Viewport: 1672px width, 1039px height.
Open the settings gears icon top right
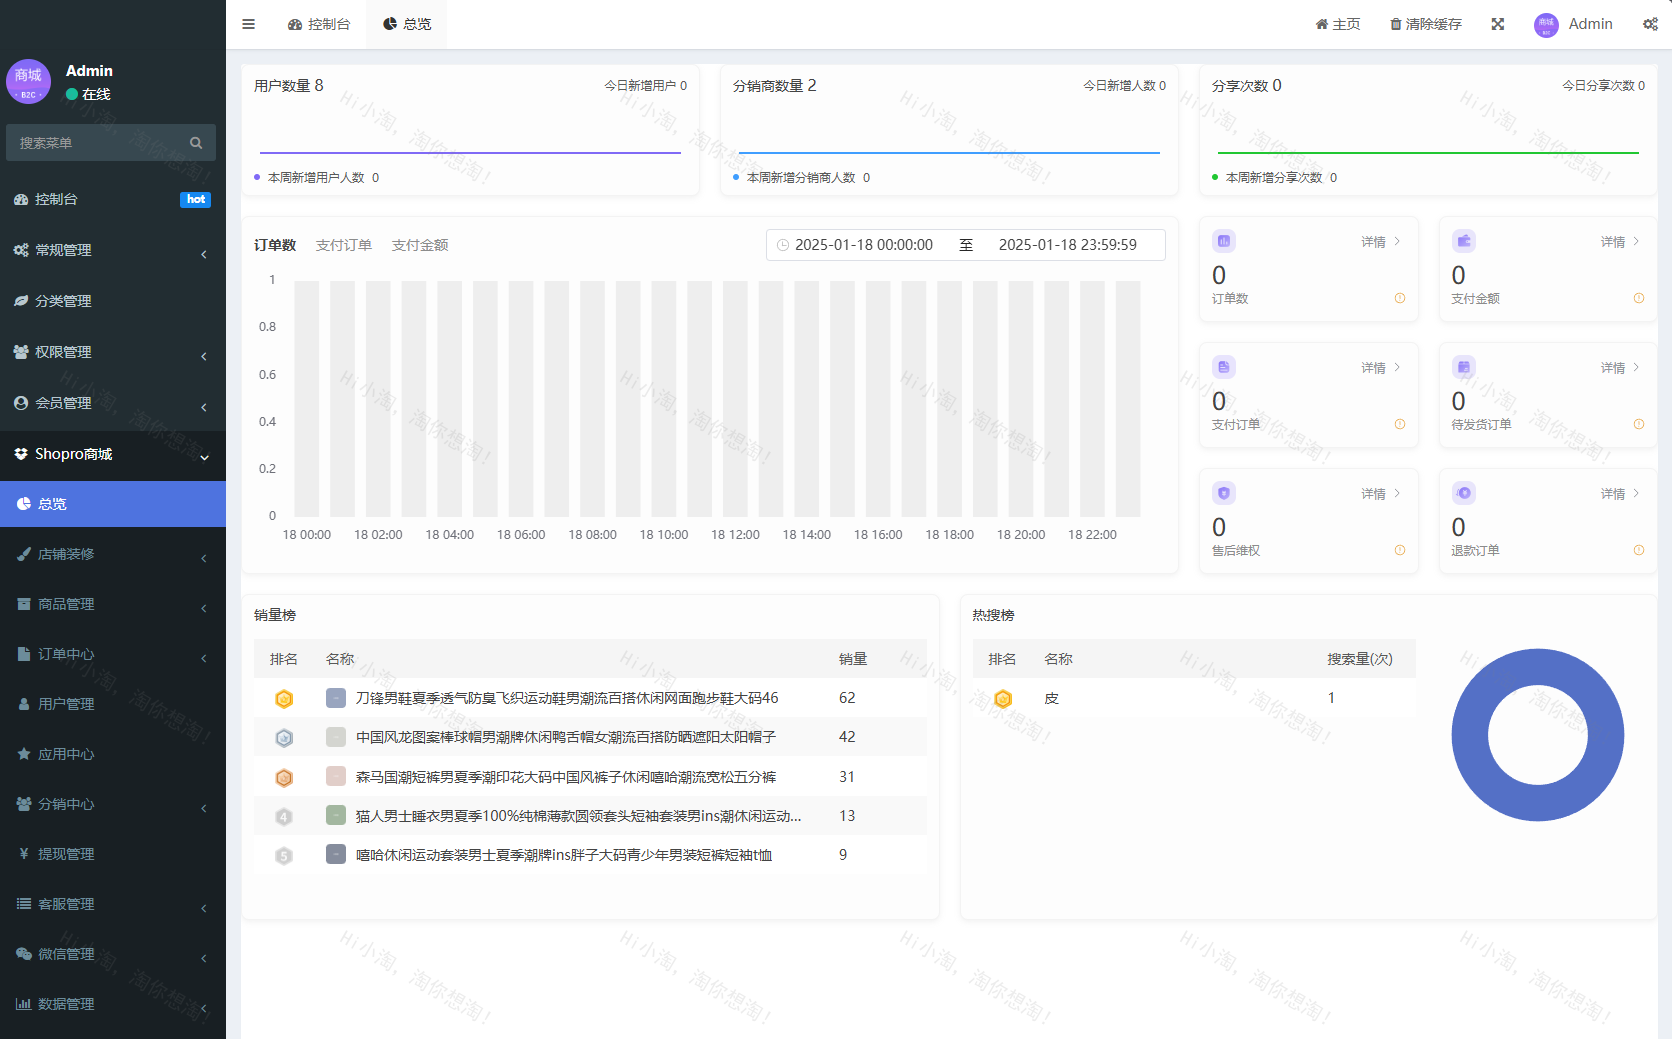click(1650, 24)
